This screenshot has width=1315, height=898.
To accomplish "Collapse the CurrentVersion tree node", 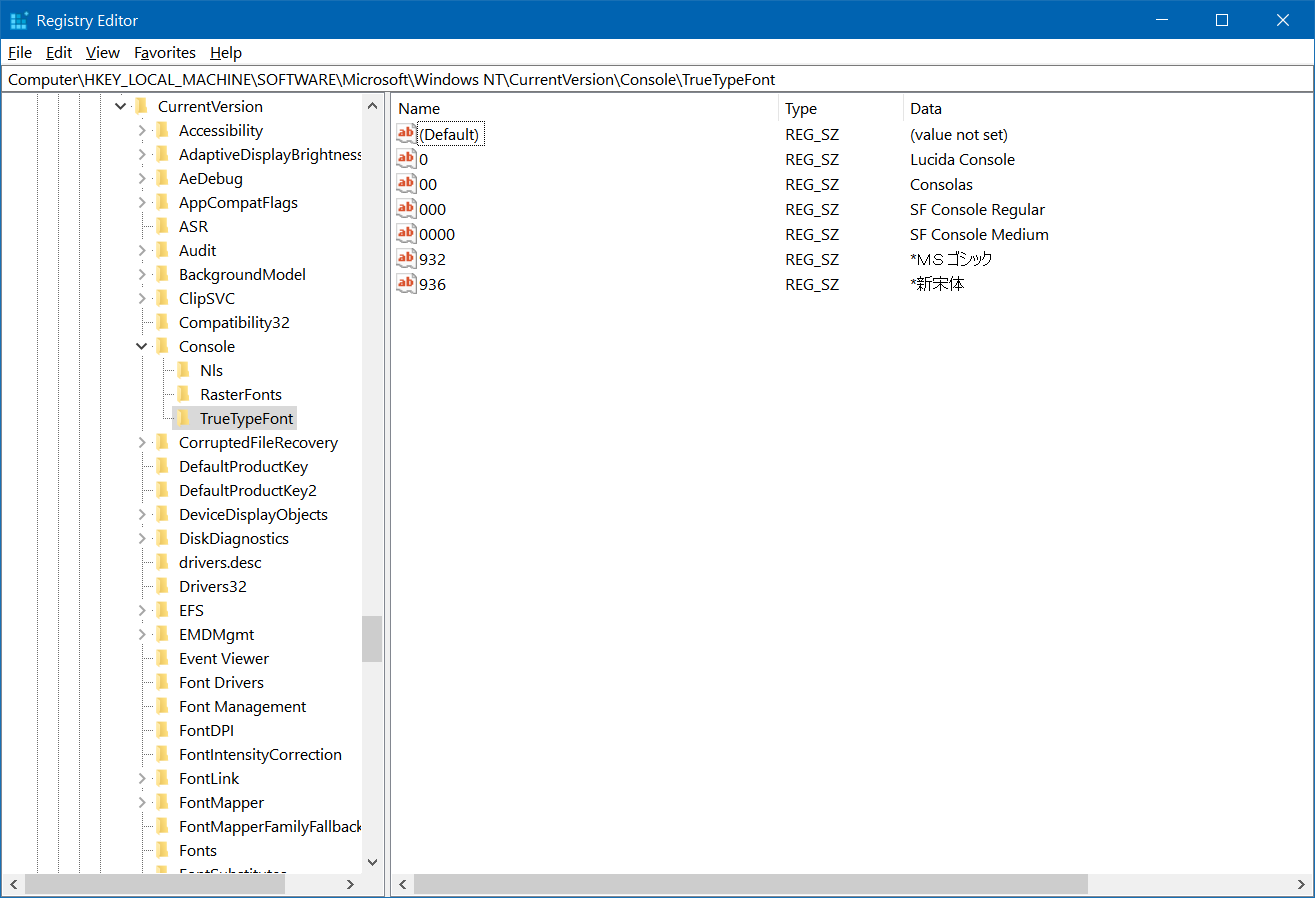I will (x=121, y=106).
